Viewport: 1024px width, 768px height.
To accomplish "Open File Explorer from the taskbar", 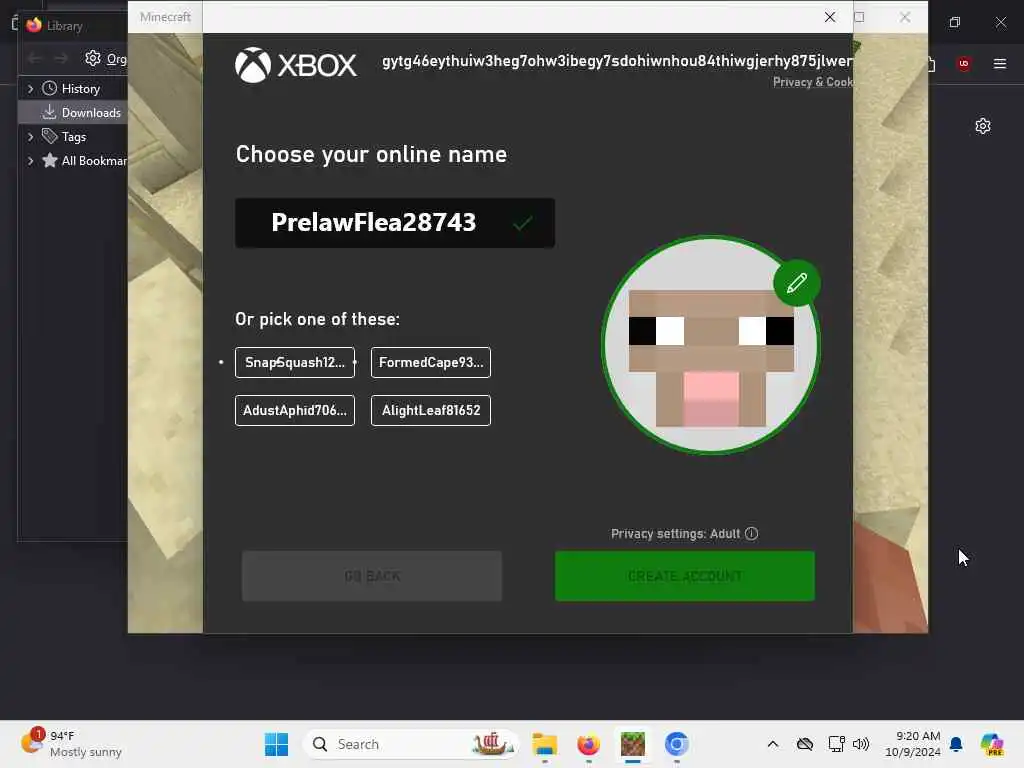I will pyautogui.click(x=545, y=744).
